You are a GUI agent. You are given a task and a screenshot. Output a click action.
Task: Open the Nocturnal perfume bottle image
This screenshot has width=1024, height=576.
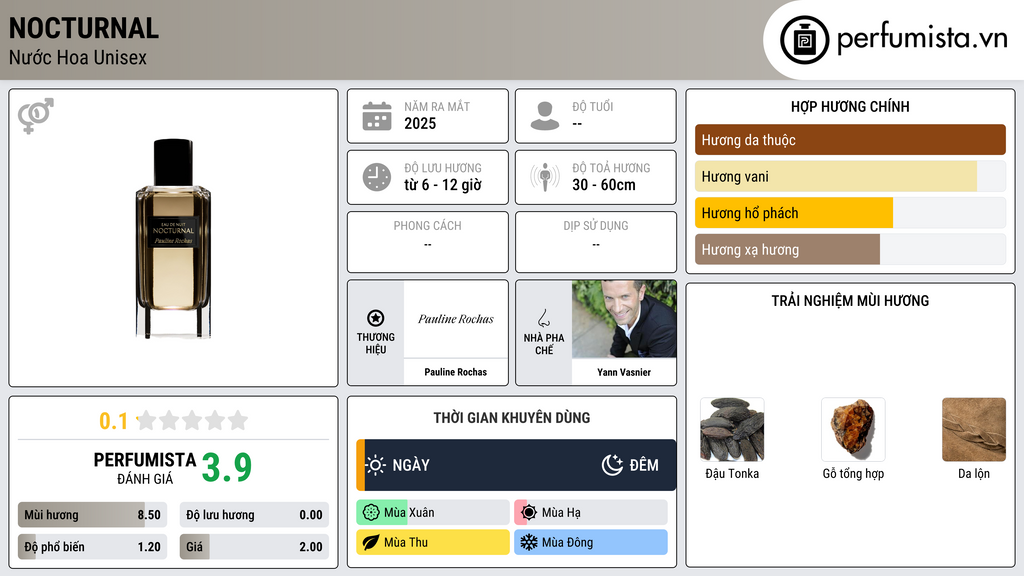click(x=173, y=238)
